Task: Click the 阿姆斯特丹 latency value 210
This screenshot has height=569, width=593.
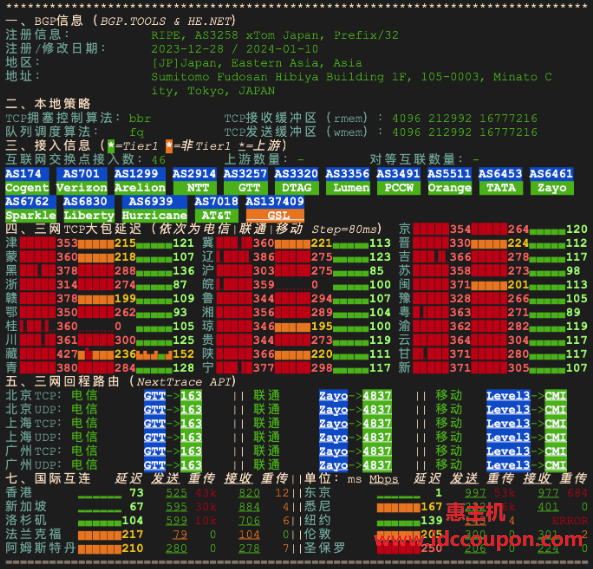Action: [x=132, y=549]
